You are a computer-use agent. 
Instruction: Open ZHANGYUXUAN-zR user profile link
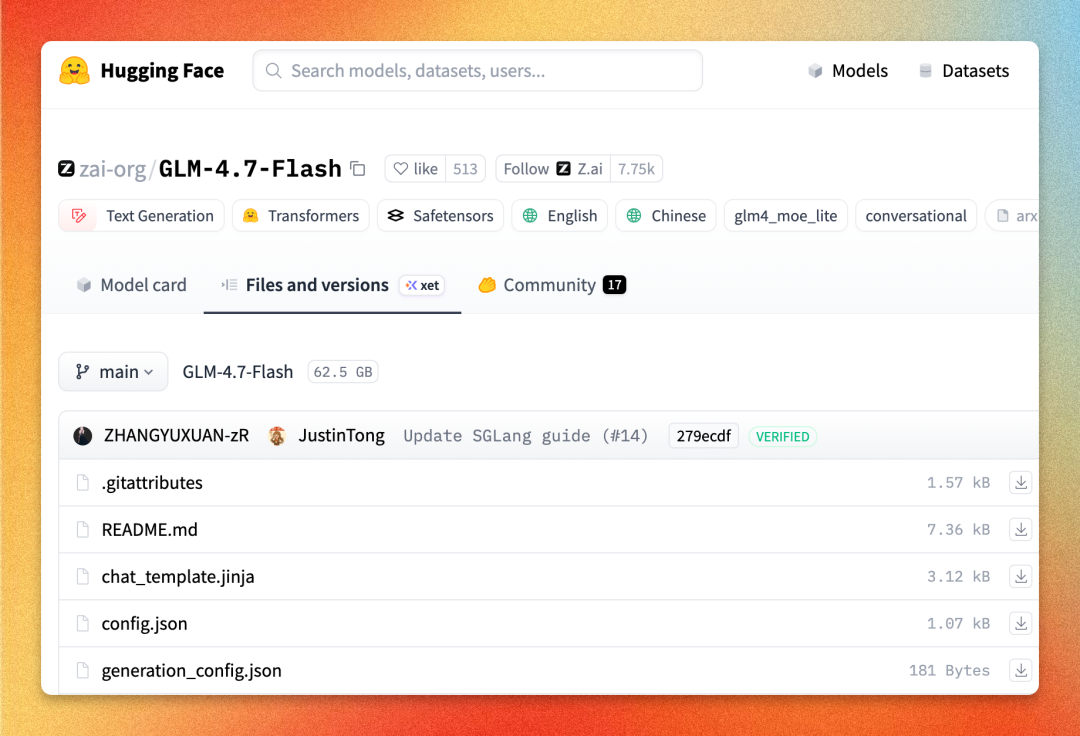[x=176, y=436]
